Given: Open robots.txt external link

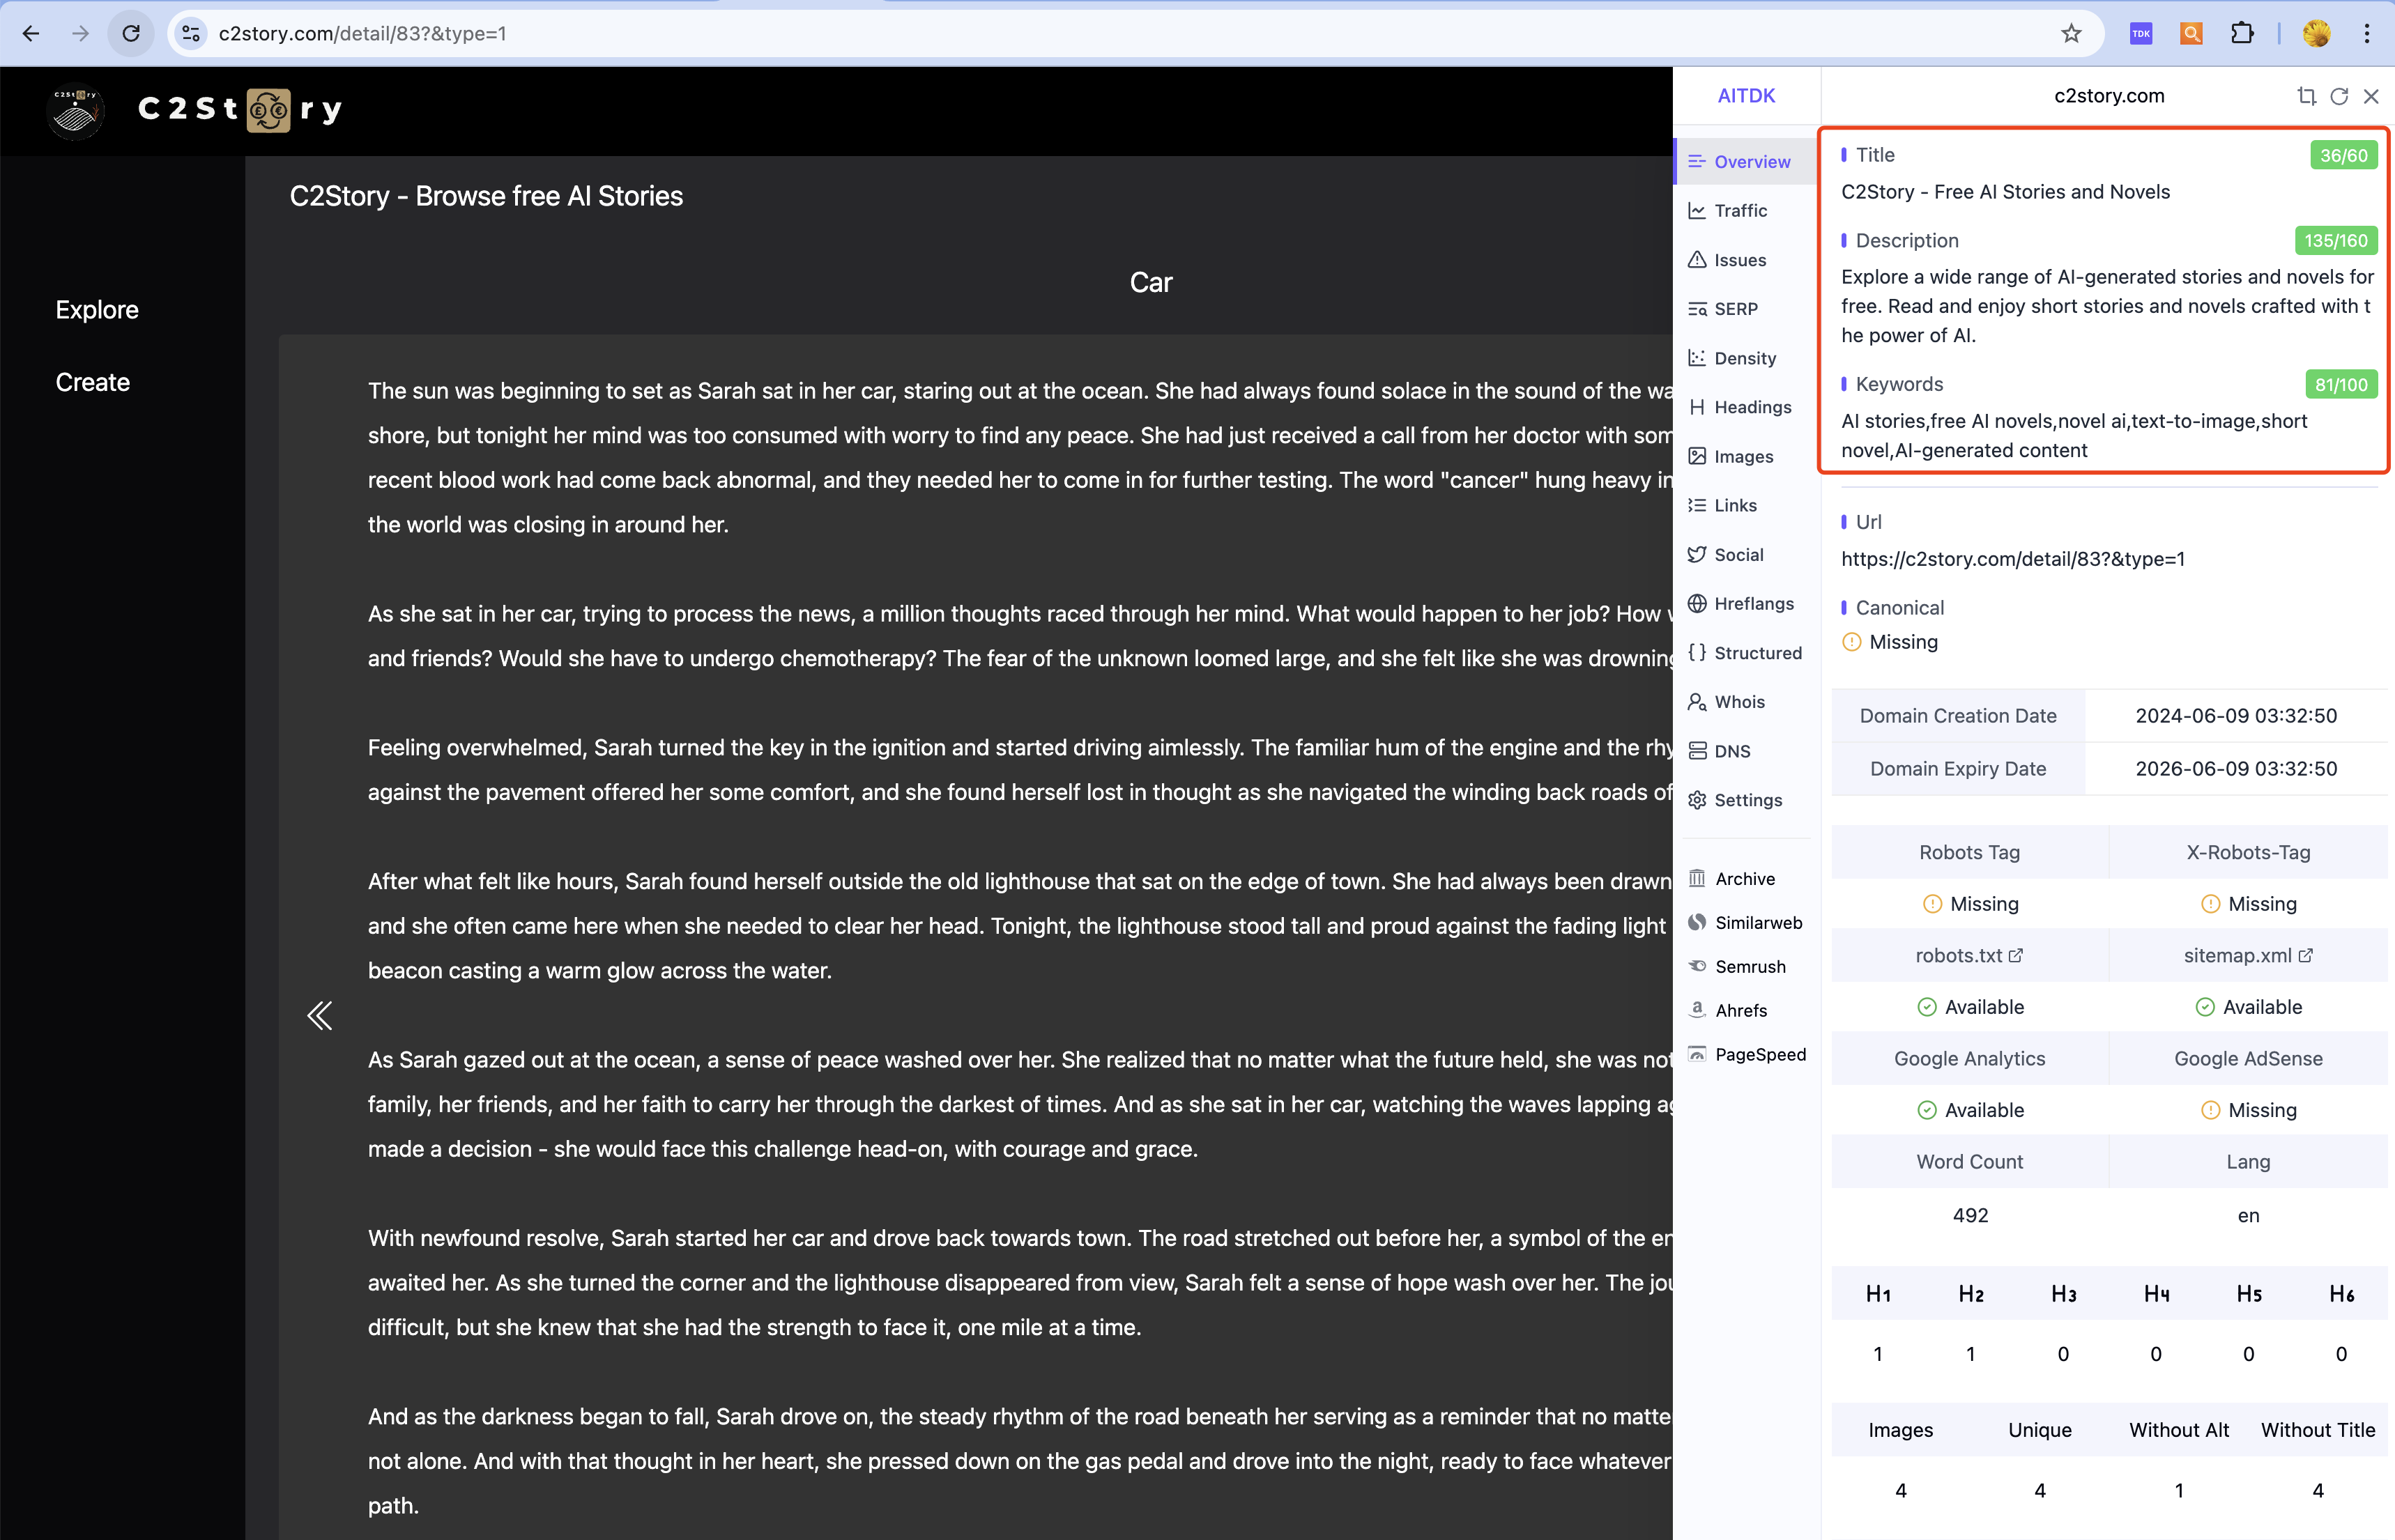Looking at the screenshot, I should [1969, 955].
